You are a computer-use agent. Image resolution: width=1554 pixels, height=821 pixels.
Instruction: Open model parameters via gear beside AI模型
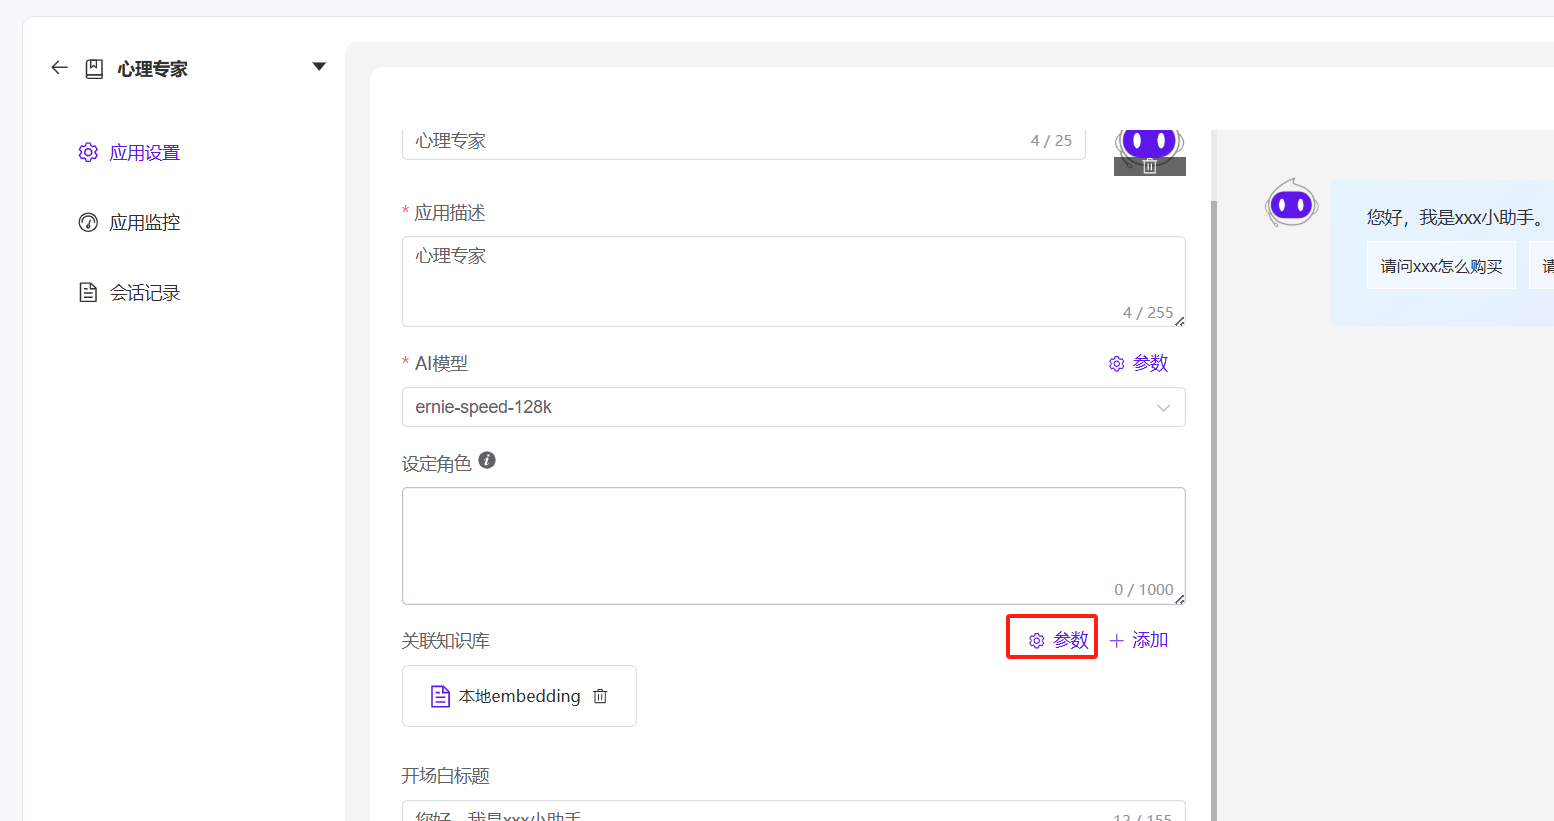pyautogui.click(x=1116, y=363)
